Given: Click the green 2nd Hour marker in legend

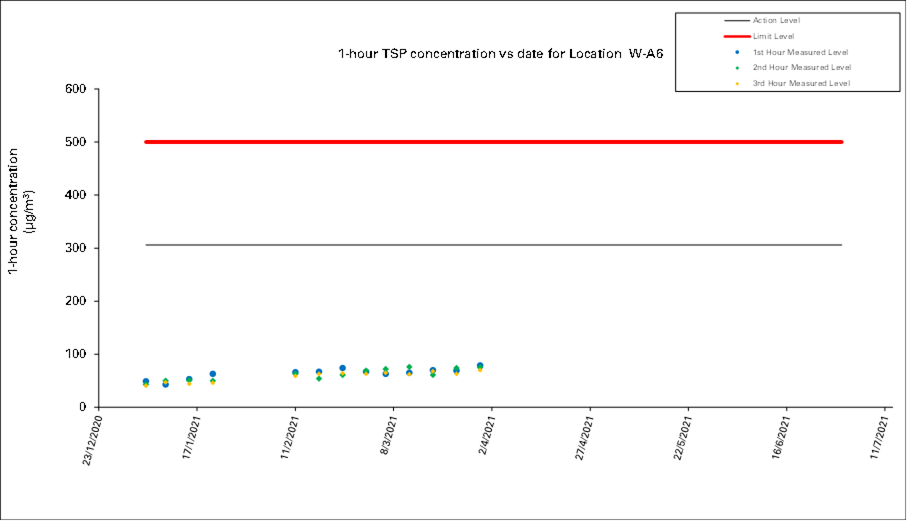Looking at the screenshot, I should [736, 67].
